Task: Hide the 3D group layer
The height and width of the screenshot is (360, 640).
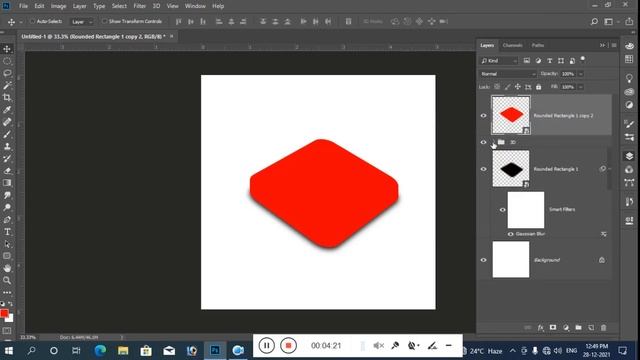Action: (x=483, y=142)
